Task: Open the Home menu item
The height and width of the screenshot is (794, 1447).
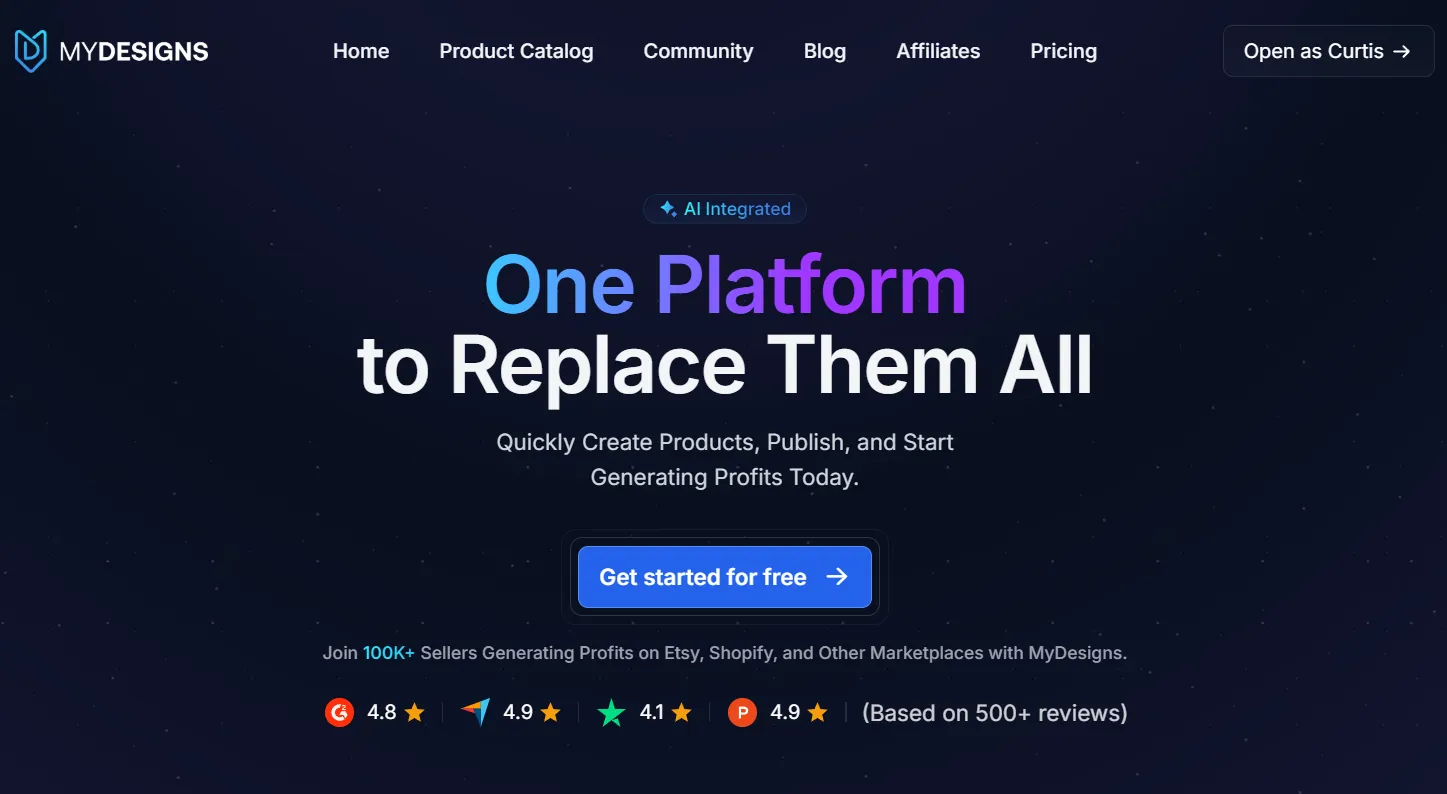Action: tap(361, 51)
